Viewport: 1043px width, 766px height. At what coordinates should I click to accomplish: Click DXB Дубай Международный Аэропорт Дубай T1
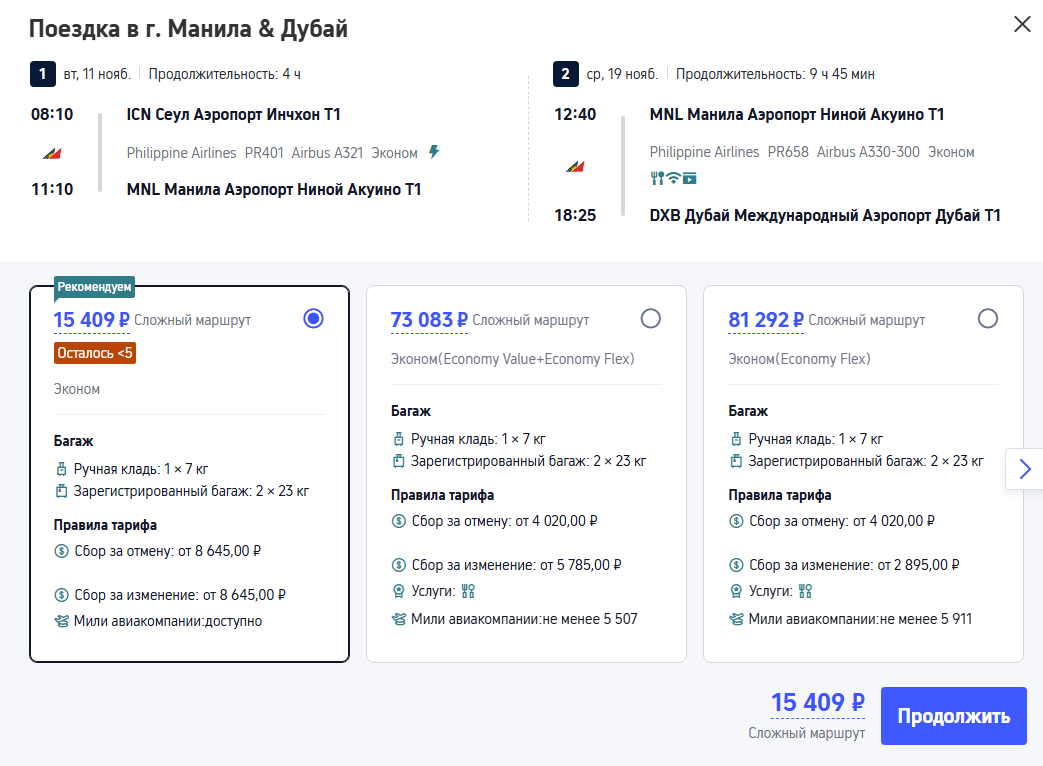(x=825, y=215)
